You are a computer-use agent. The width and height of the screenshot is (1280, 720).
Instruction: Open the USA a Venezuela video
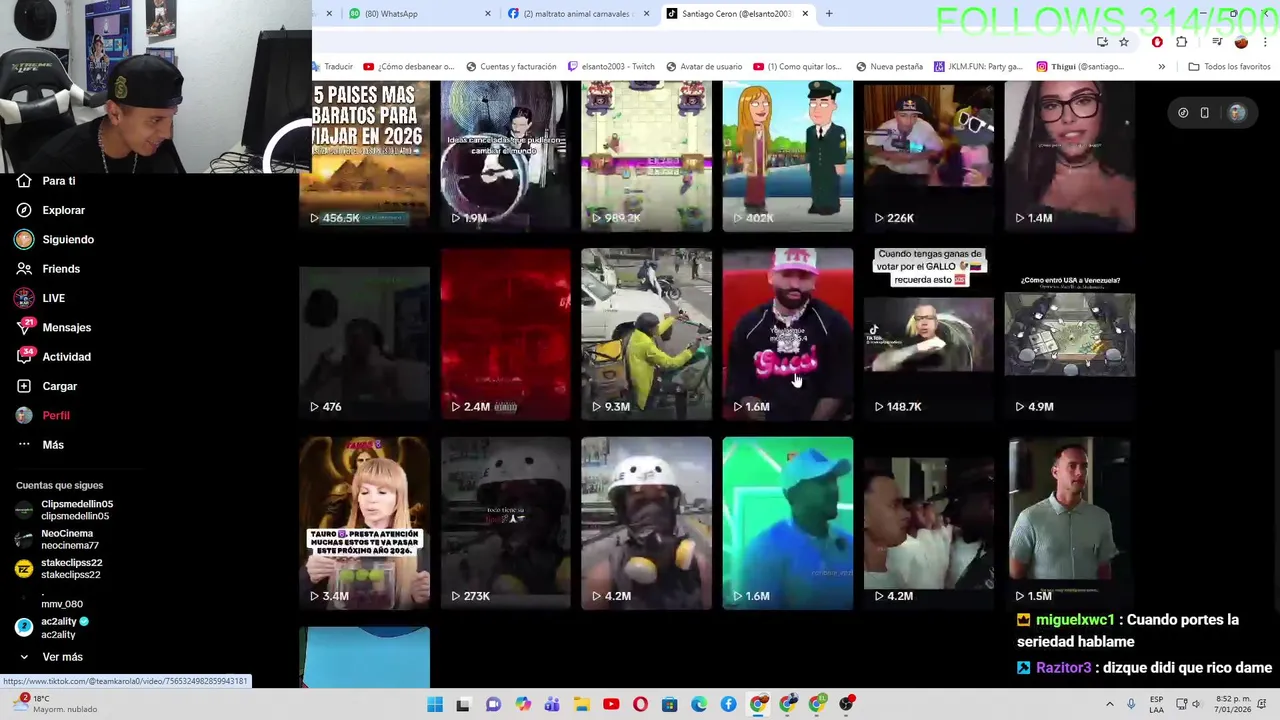(1069, 334)
